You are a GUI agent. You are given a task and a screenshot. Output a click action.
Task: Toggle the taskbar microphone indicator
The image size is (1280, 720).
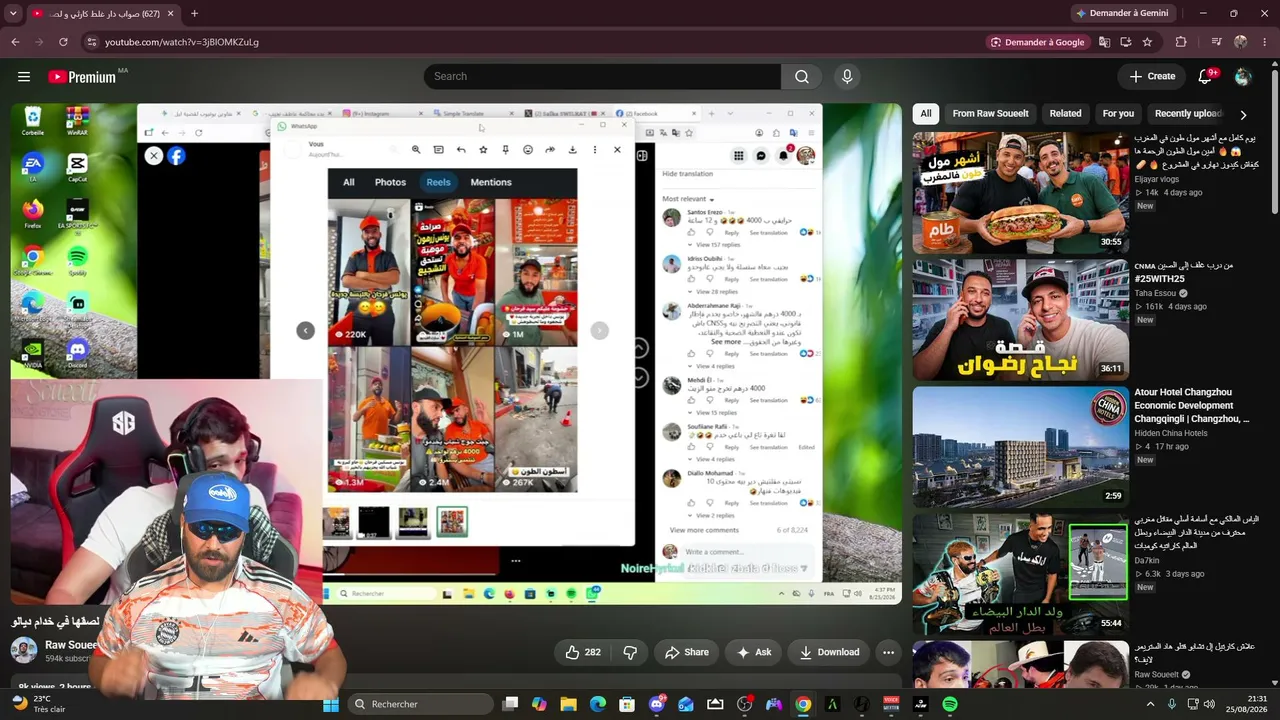click(x=1172, y=704)
